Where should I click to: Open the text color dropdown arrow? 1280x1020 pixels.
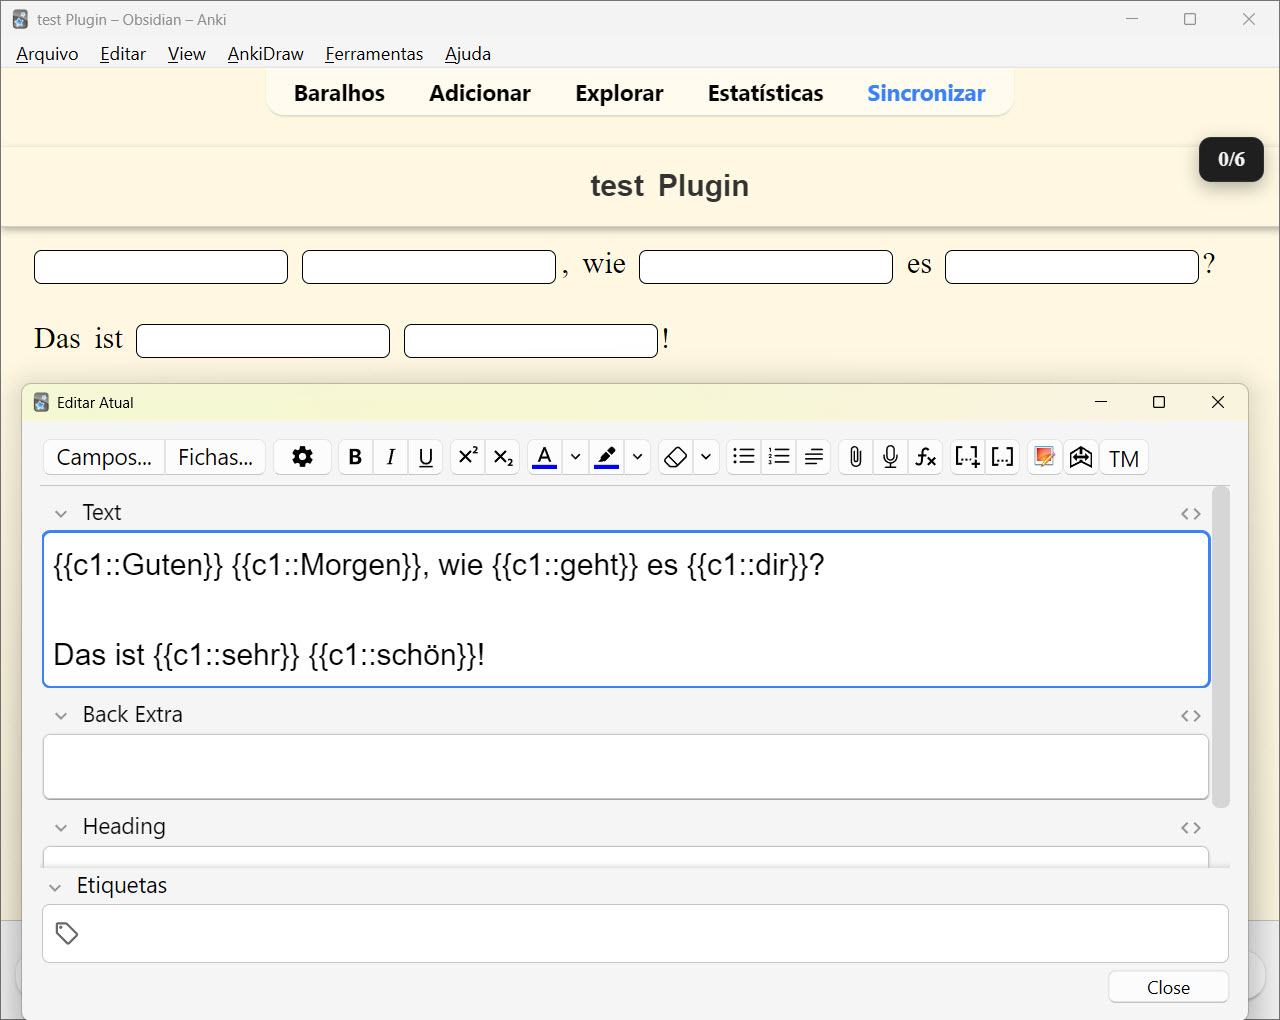[575, 457]
